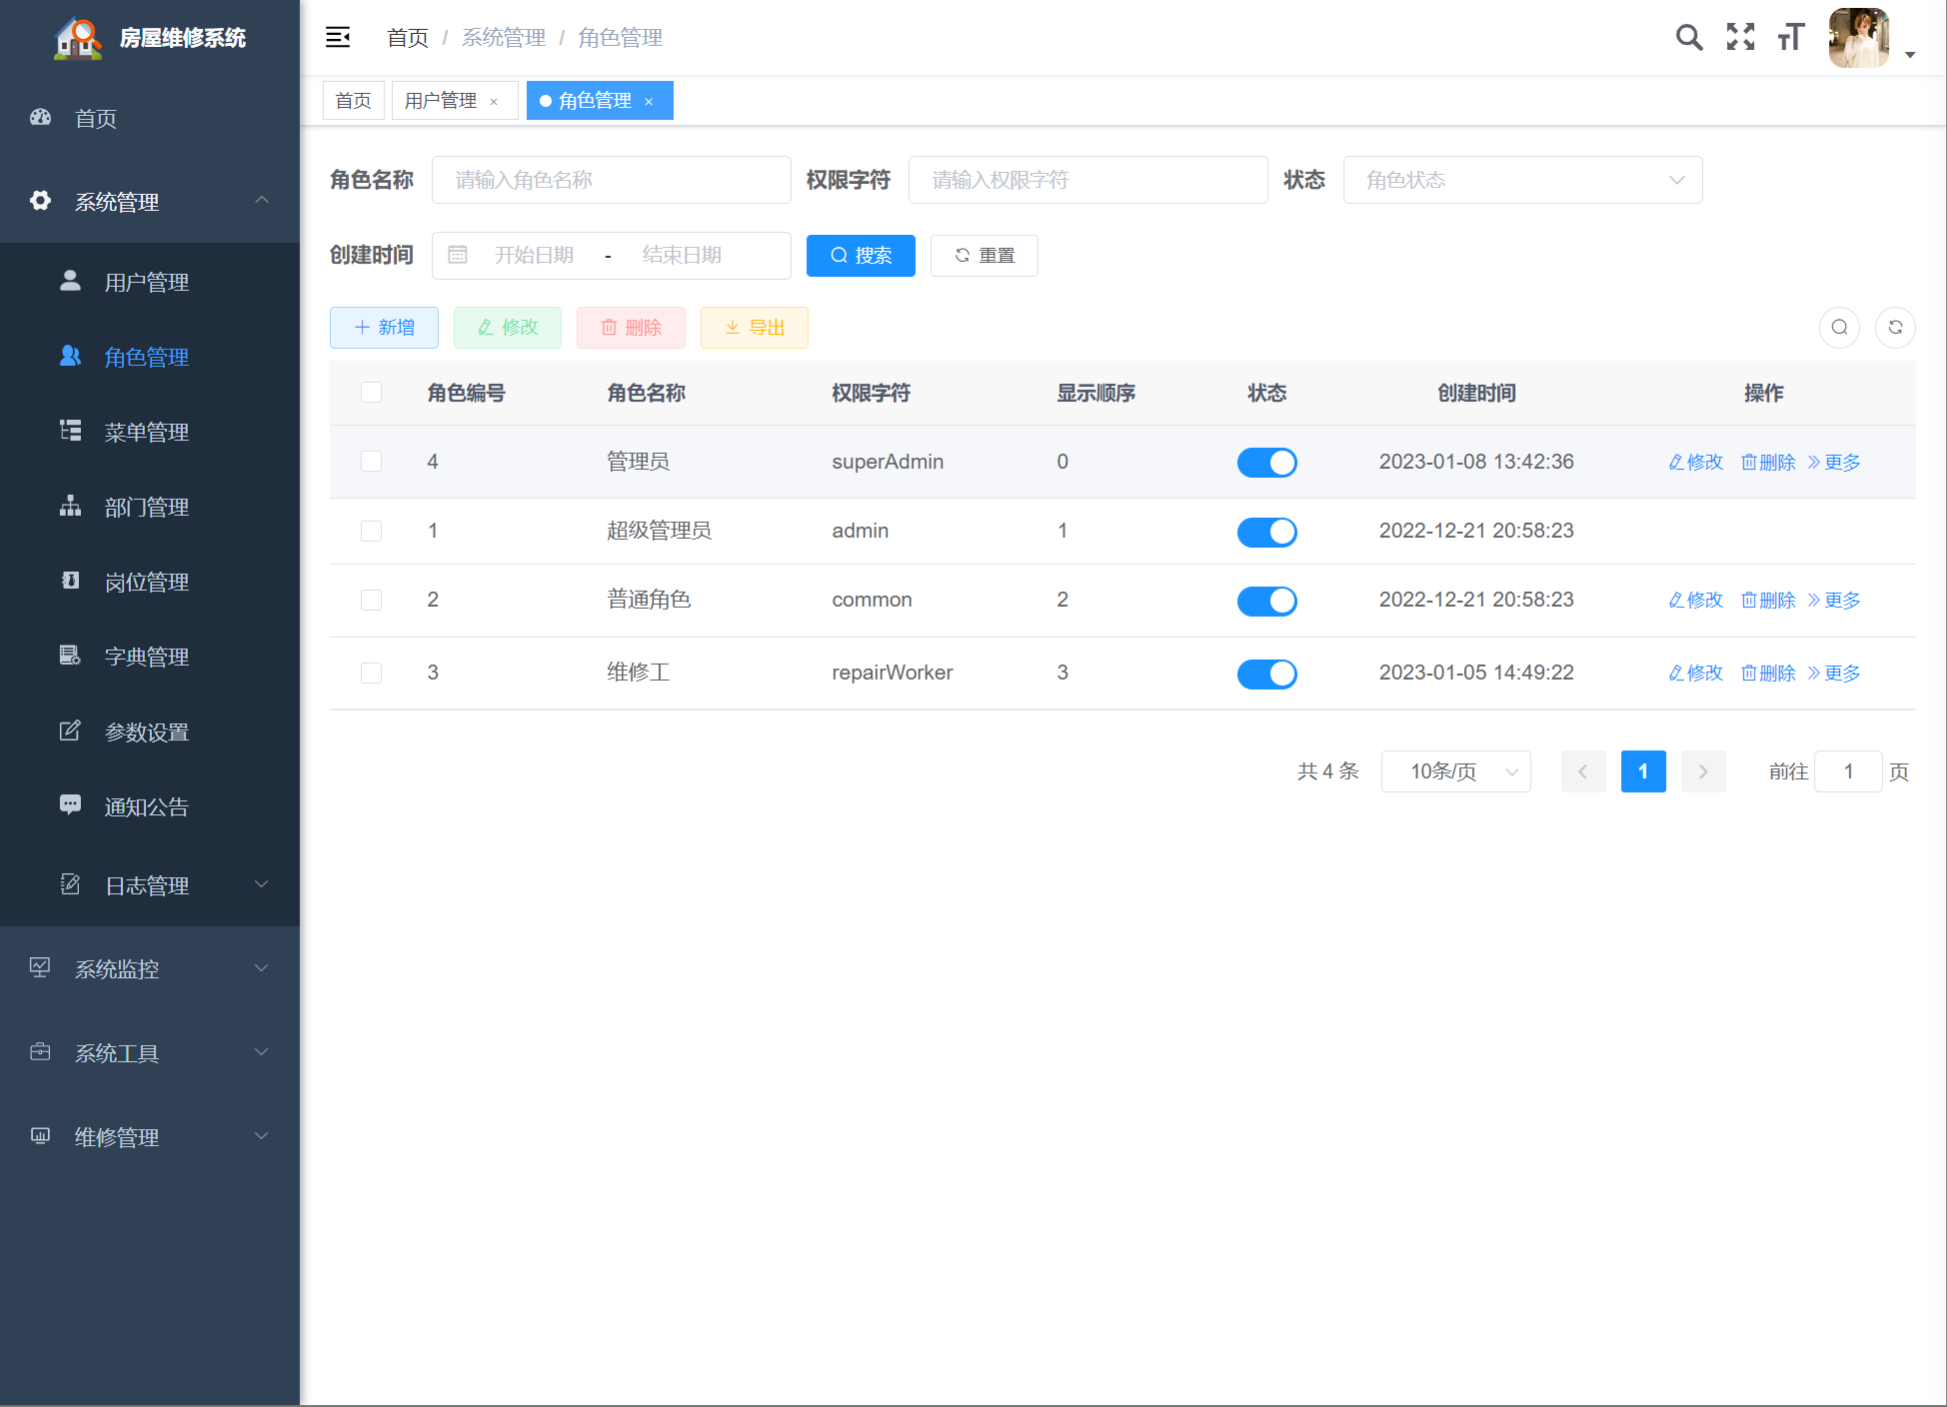Click the 请输入角色名称 input field

(x=611, y=180)
